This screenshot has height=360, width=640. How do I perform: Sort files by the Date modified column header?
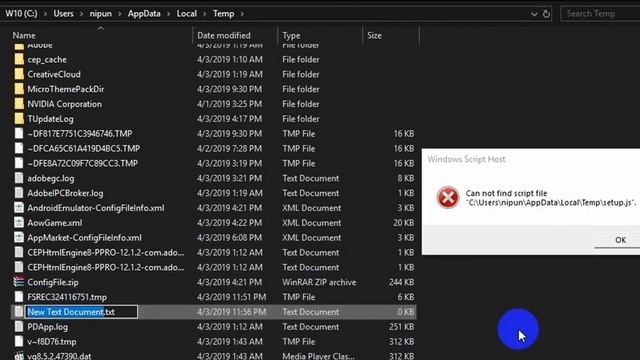click(224, 36)
